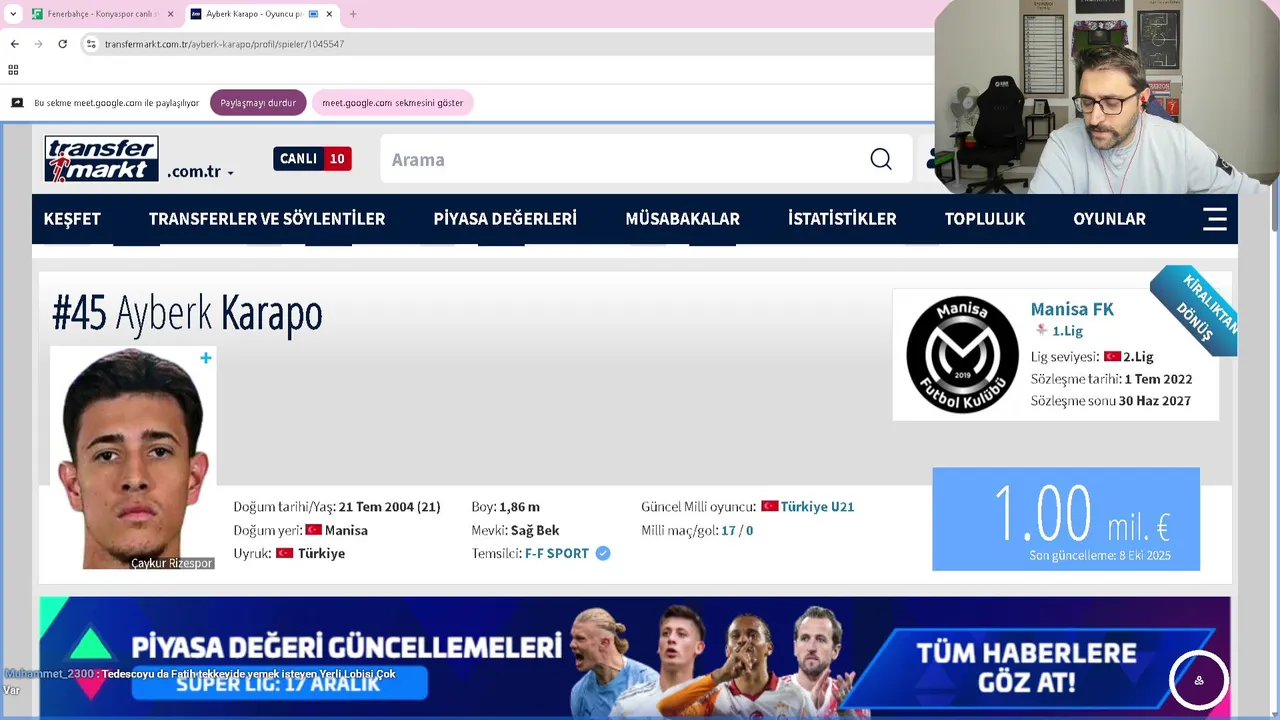Click the Türkiye U21 national team link
Viewport: 1280px width, 720px height.
817,507
